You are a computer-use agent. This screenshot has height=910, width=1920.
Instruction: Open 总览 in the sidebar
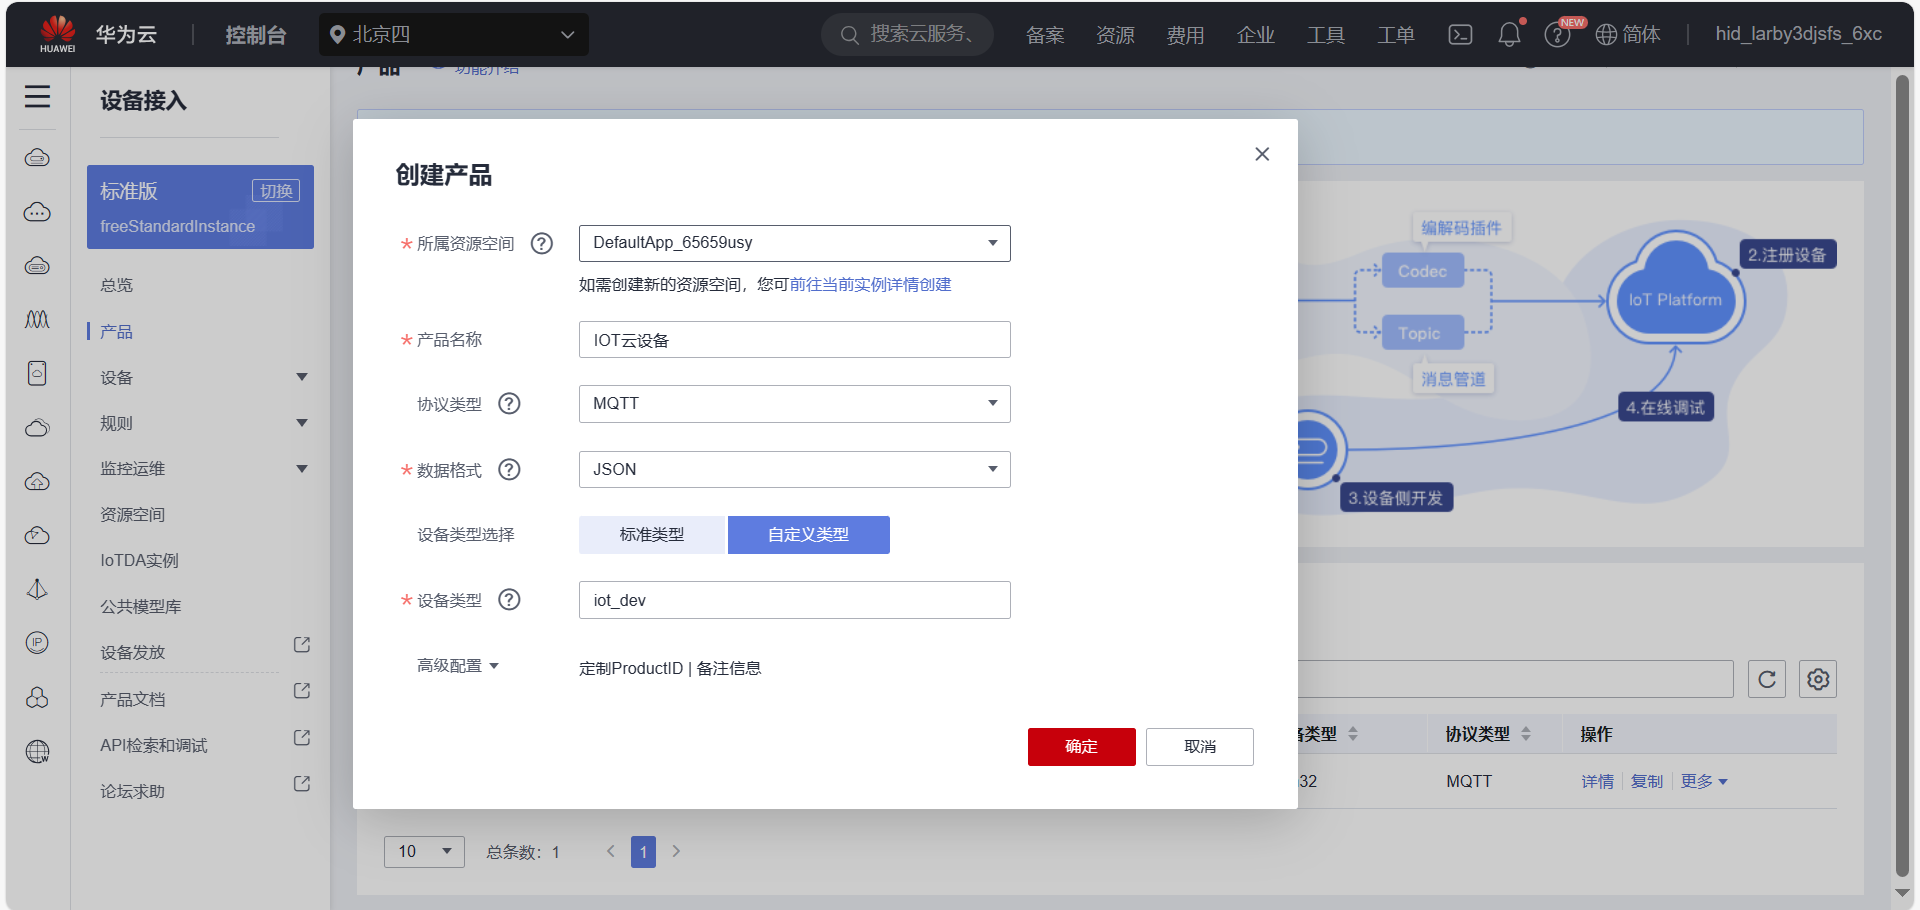point(116,285)
